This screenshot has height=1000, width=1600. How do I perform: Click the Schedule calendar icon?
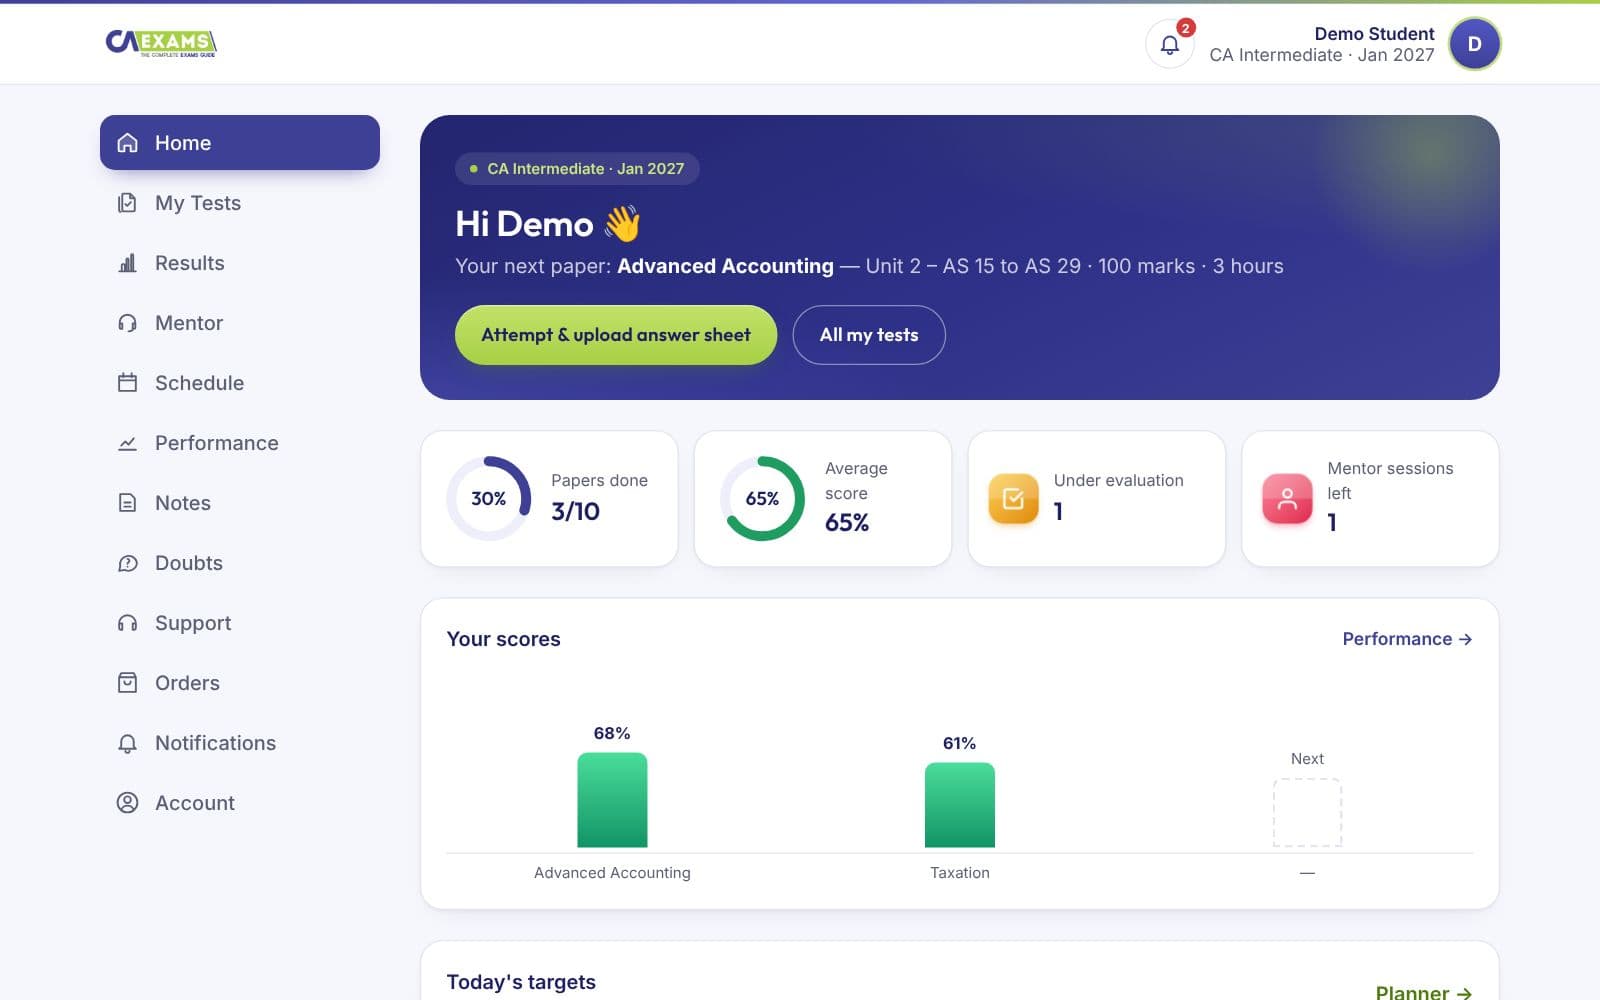(x=127, y=383)
